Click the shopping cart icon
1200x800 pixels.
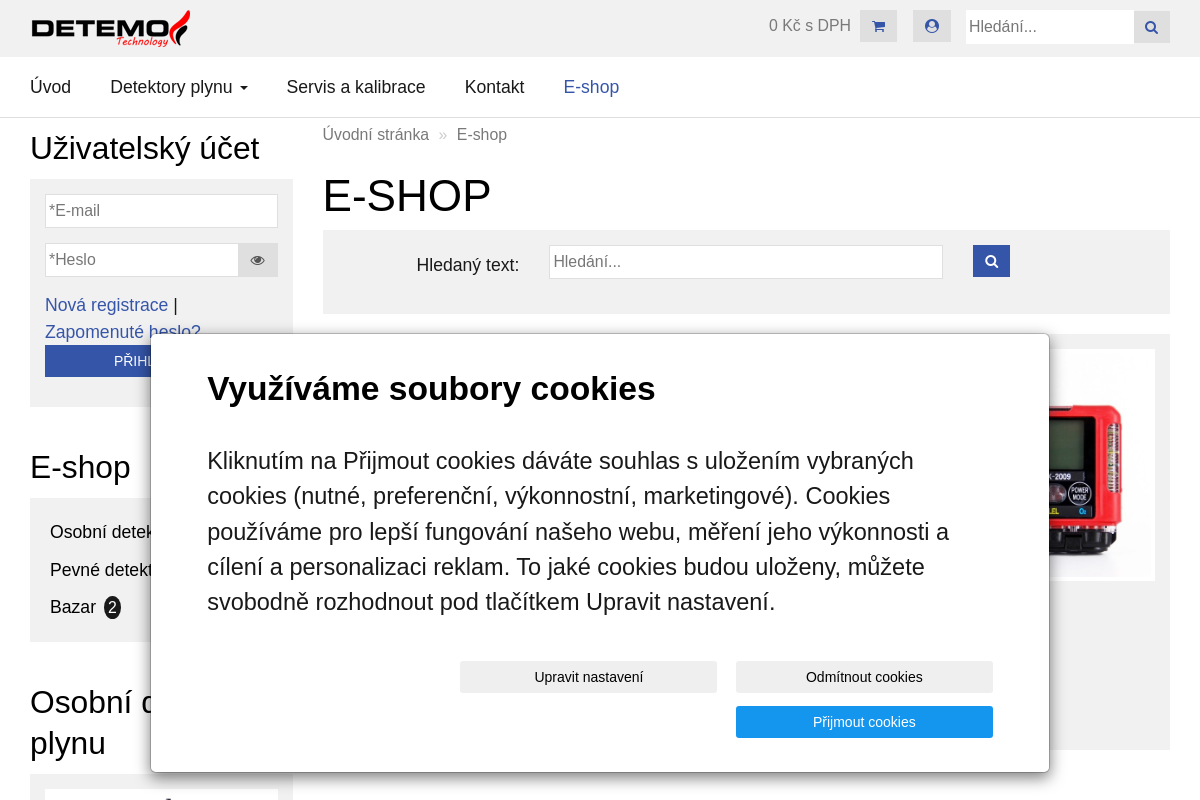[878, 26]
